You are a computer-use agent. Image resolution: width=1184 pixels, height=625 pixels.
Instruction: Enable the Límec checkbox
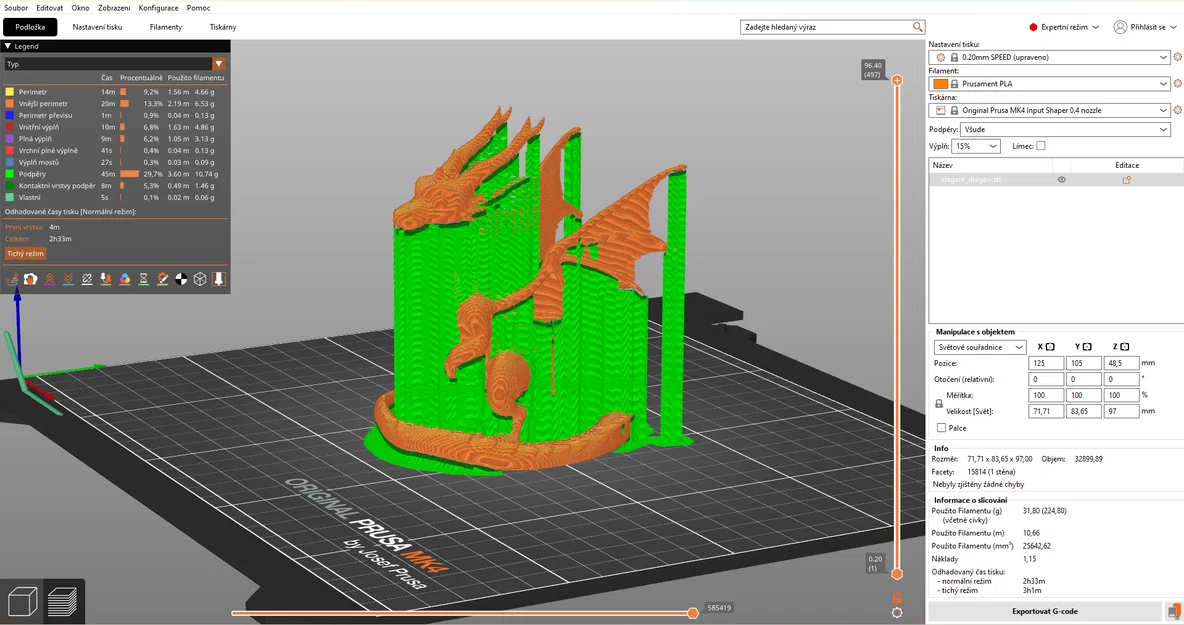tap(1041, 146)
